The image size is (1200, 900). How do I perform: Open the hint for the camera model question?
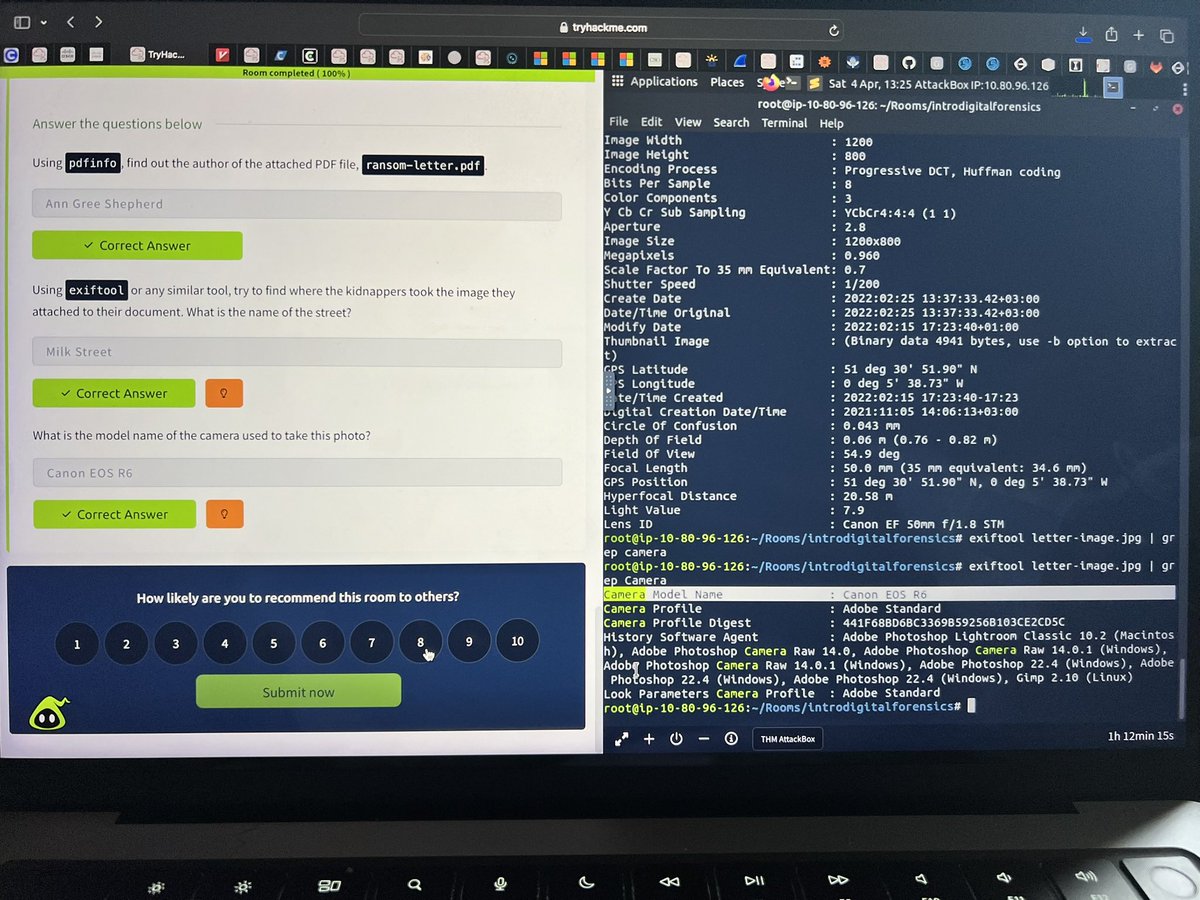click(224, 514)
